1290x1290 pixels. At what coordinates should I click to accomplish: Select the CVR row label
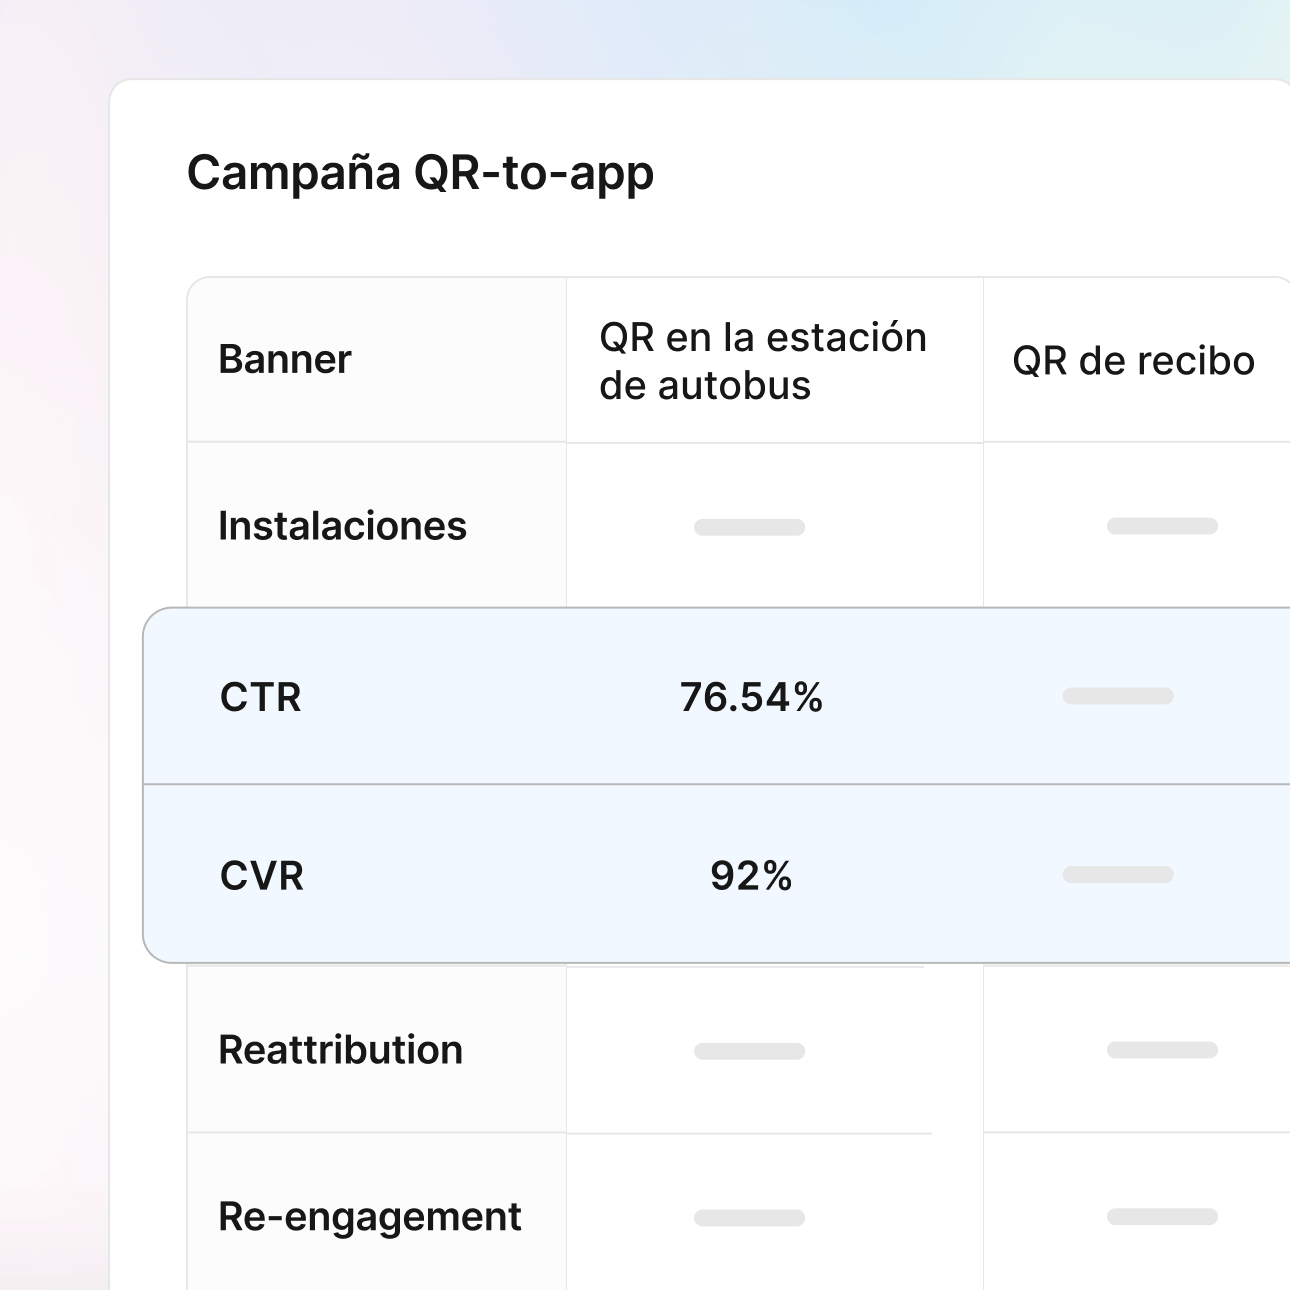pyautogui.click(x=262, y=876)
